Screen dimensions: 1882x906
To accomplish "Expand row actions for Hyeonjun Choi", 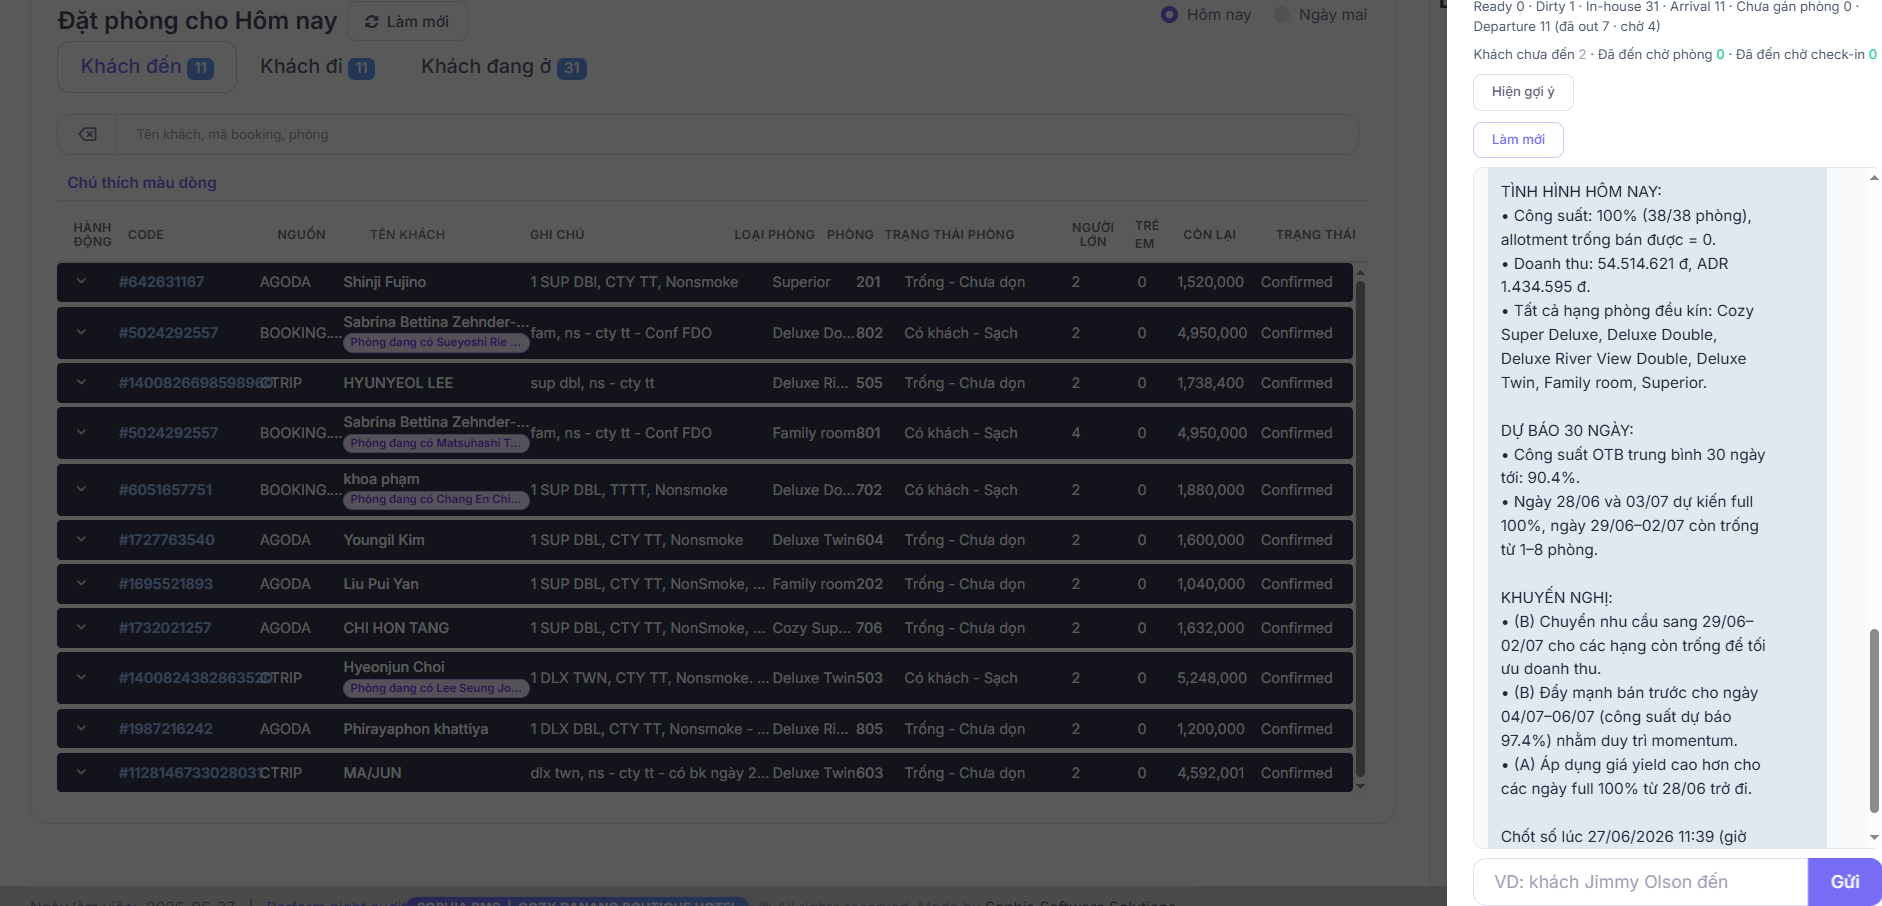I will pos(81,678).
